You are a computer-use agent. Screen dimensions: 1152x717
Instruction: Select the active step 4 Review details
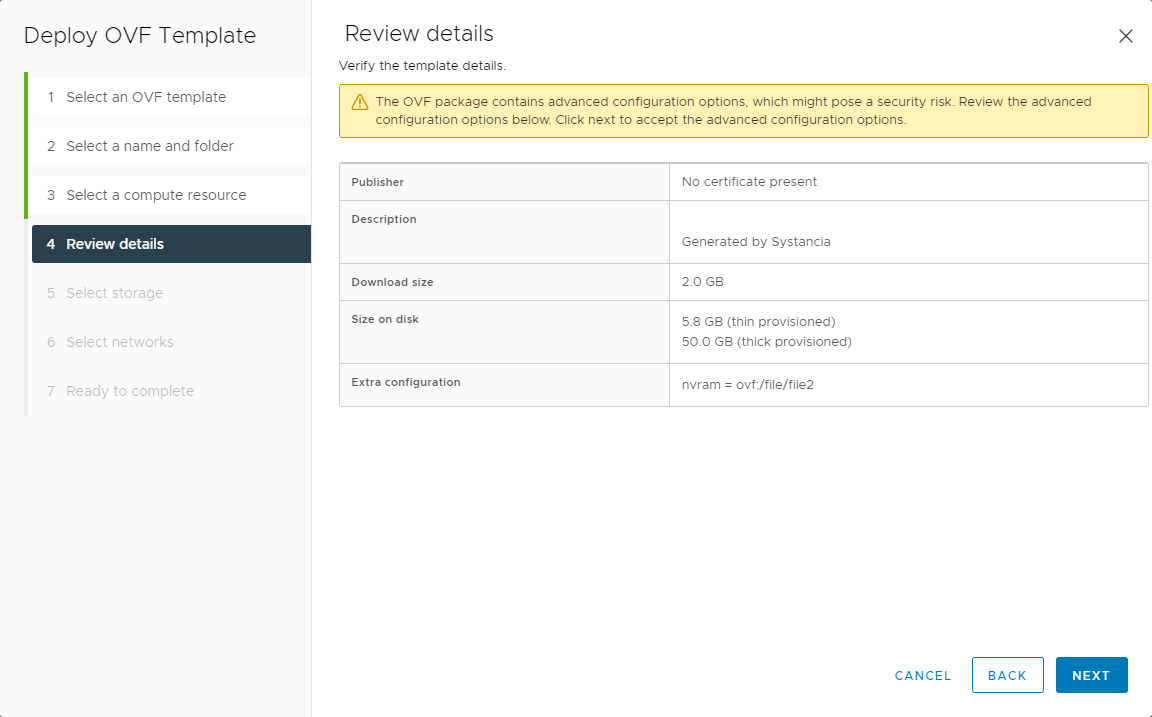(115, 244)
